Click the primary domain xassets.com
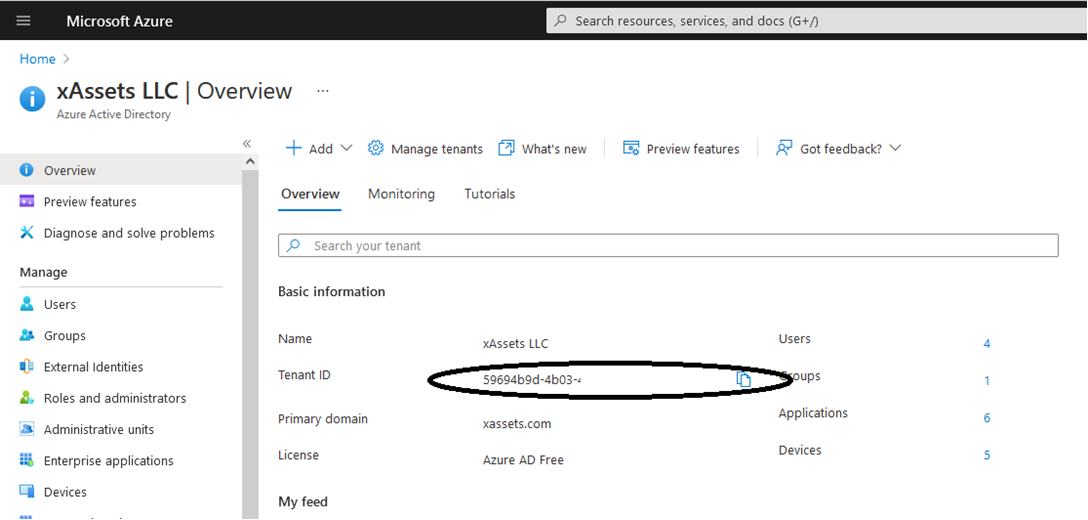The image size is (1088, 520). (x=517, y=423)
